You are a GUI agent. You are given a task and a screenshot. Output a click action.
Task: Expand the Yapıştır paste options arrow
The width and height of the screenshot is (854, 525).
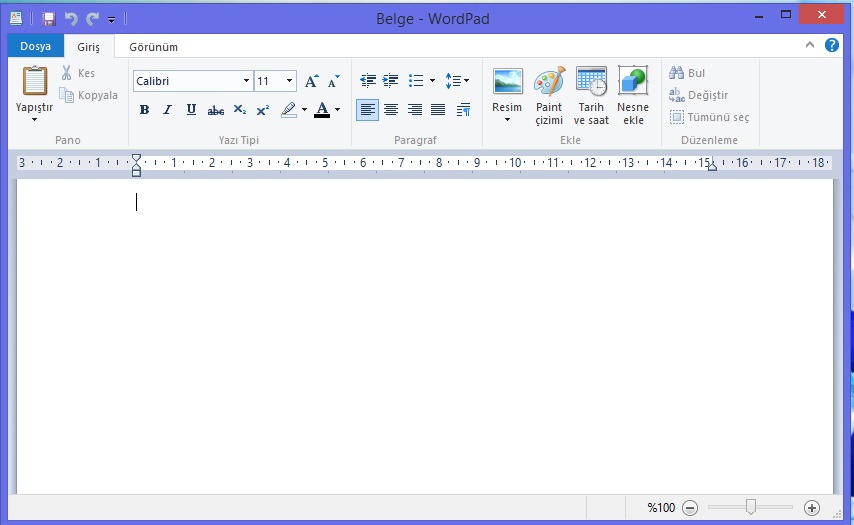(34, 120)
